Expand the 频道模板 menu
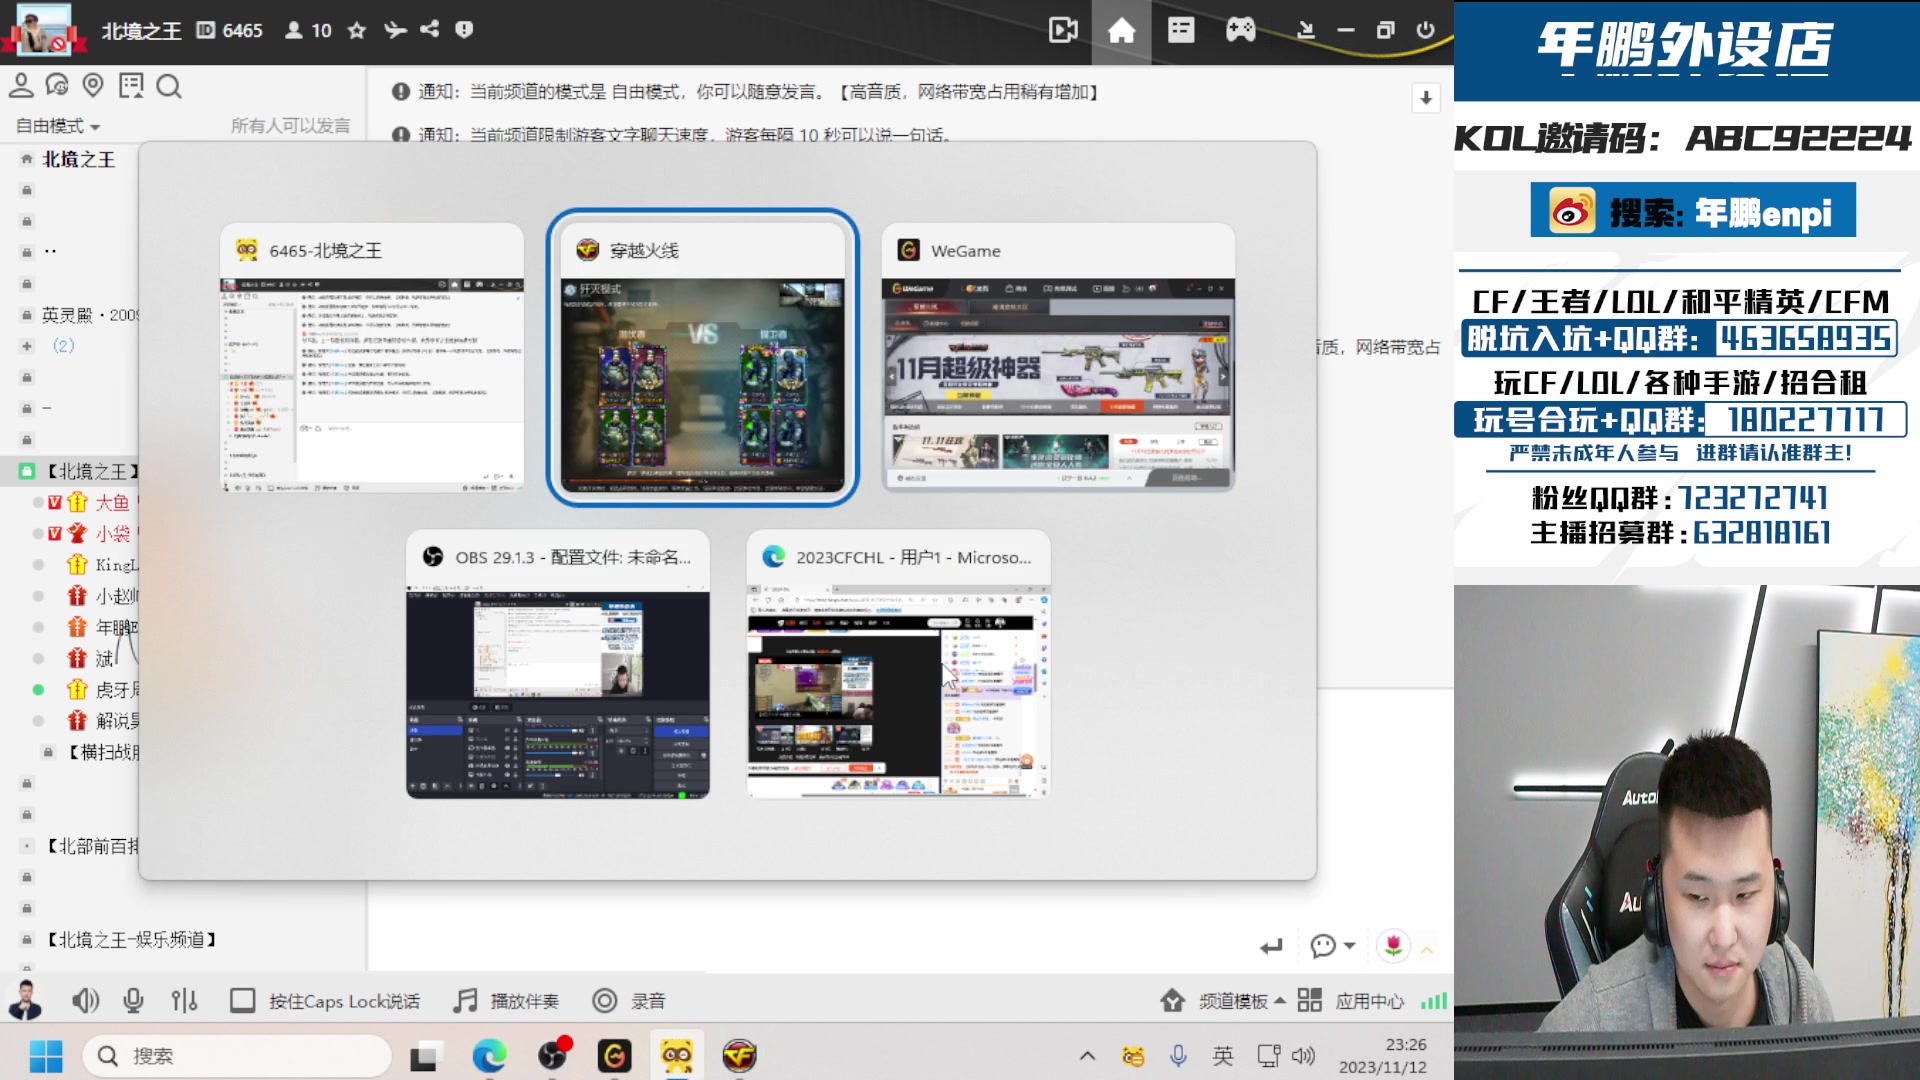1920x1080 pixels. [x=1222, y=1001]
